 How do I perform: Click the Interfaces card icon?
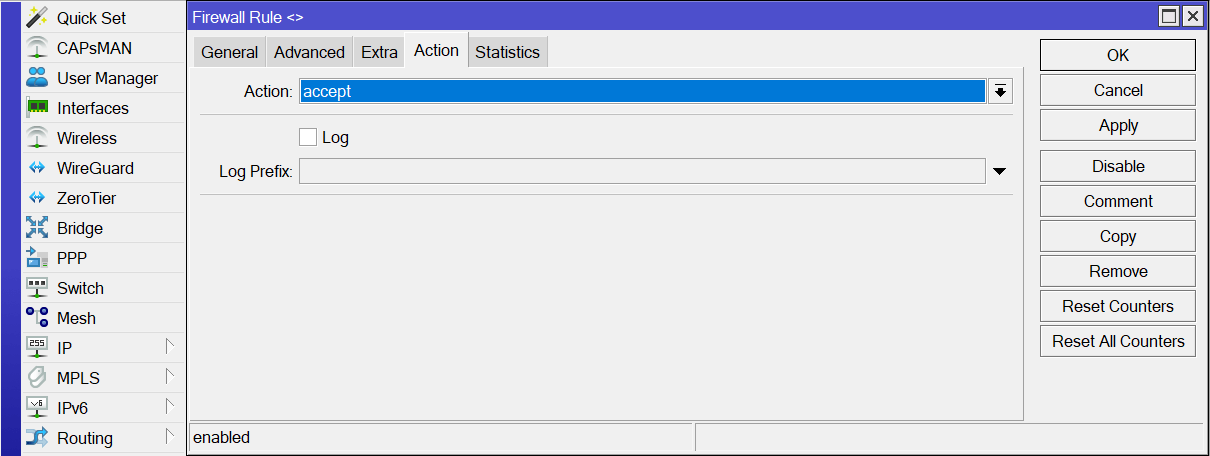click(x=37, y=108)
